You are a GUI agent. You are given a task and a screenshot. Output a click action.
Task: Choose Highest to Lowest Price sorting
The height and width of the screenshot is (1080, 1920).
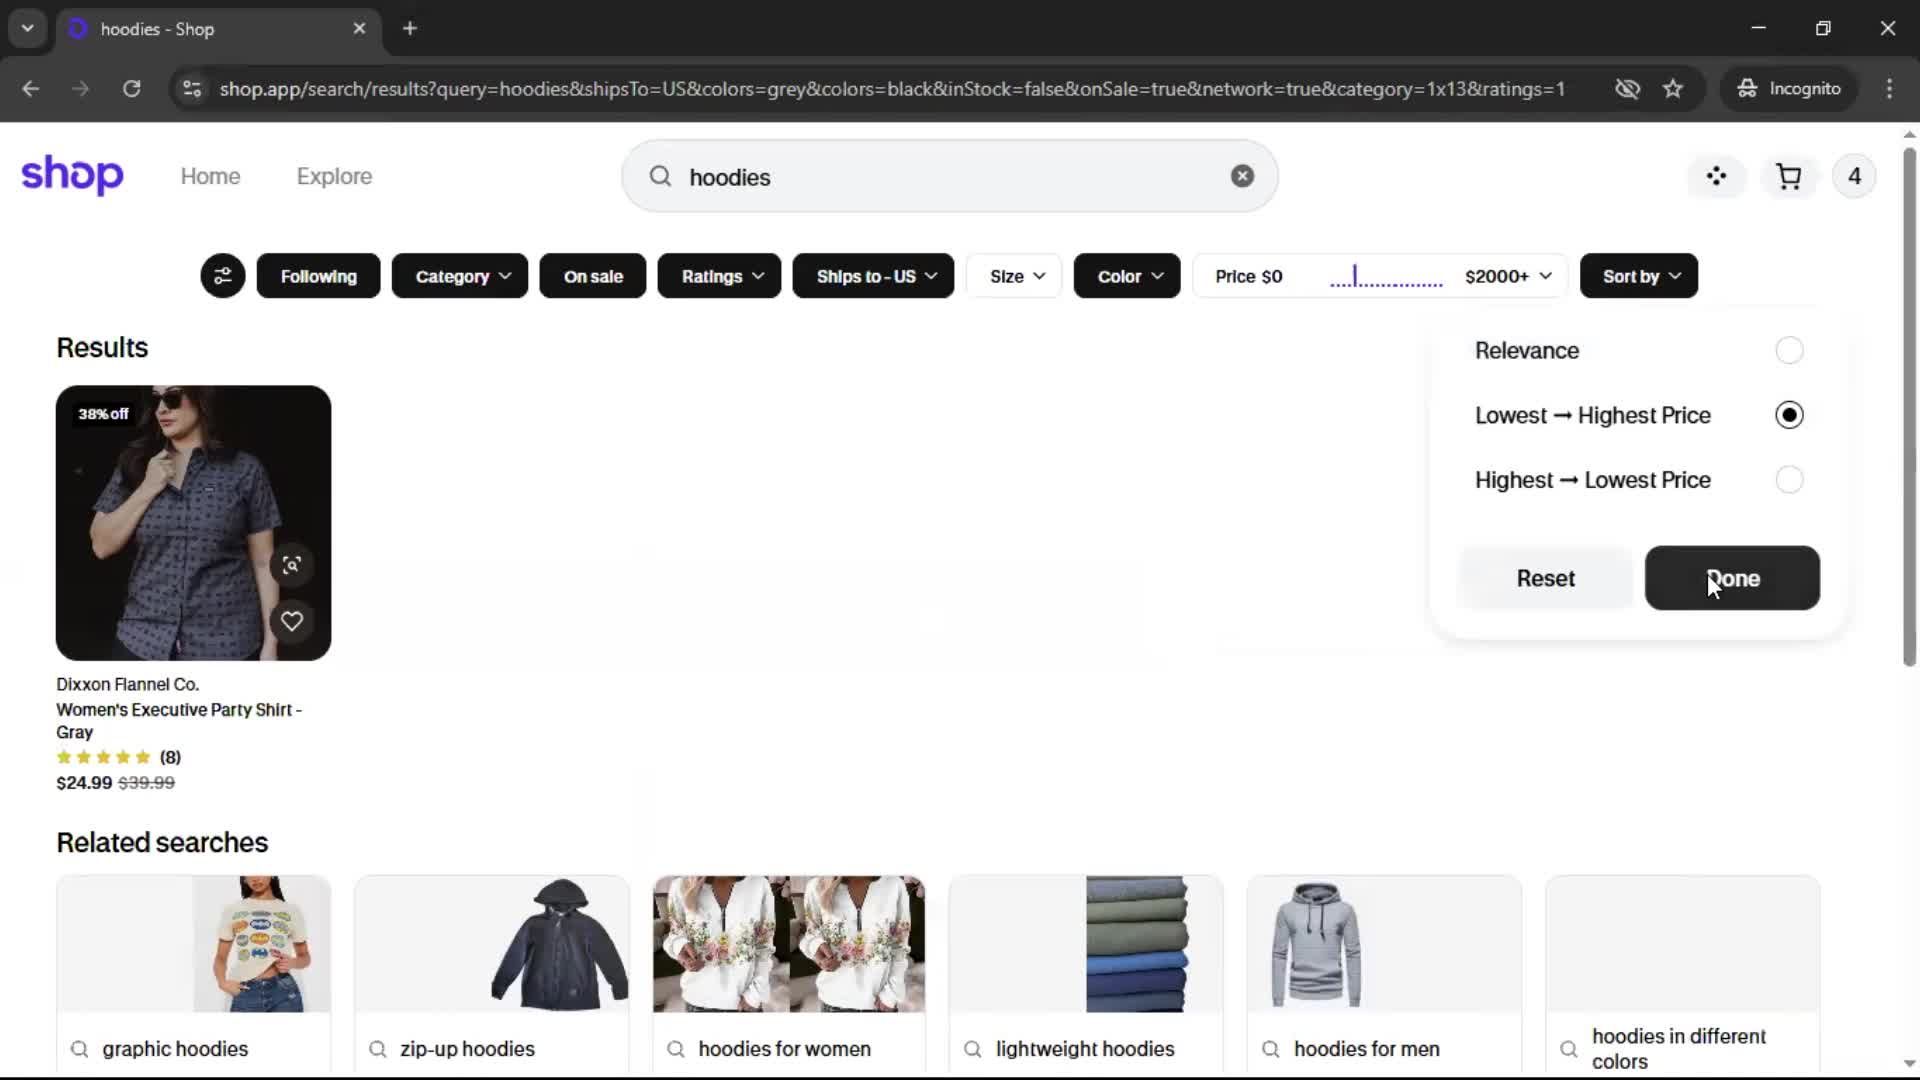click(1788, 480)
